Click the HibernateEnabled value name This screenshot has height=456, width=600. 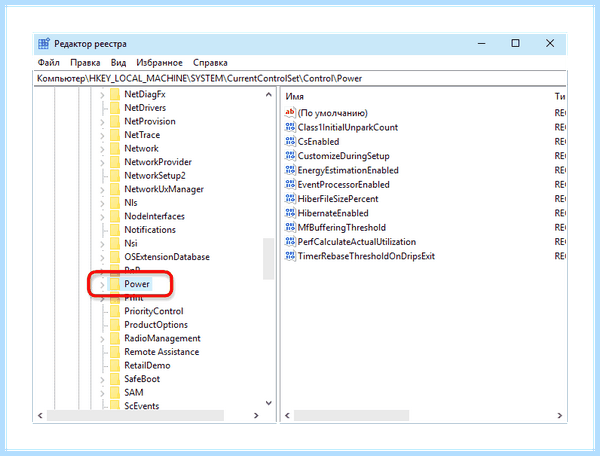coord(333,213)
